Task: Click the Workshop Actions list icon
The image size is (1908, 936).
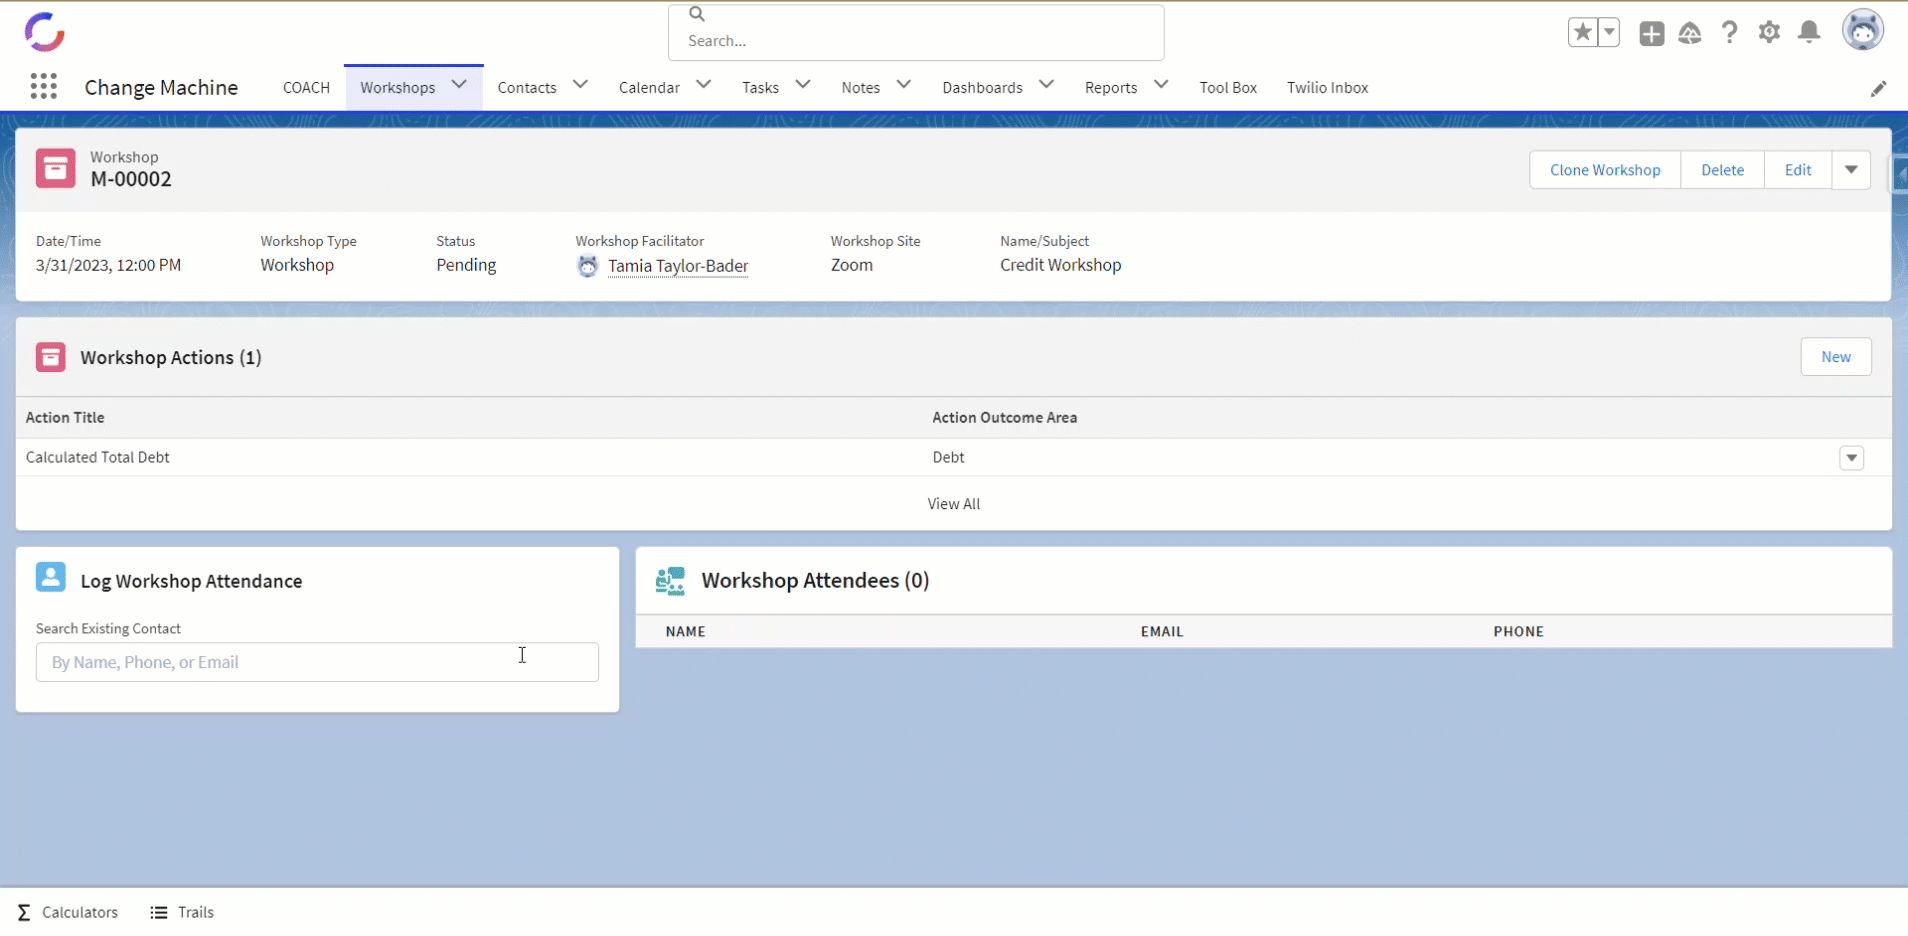Action: 51,357
